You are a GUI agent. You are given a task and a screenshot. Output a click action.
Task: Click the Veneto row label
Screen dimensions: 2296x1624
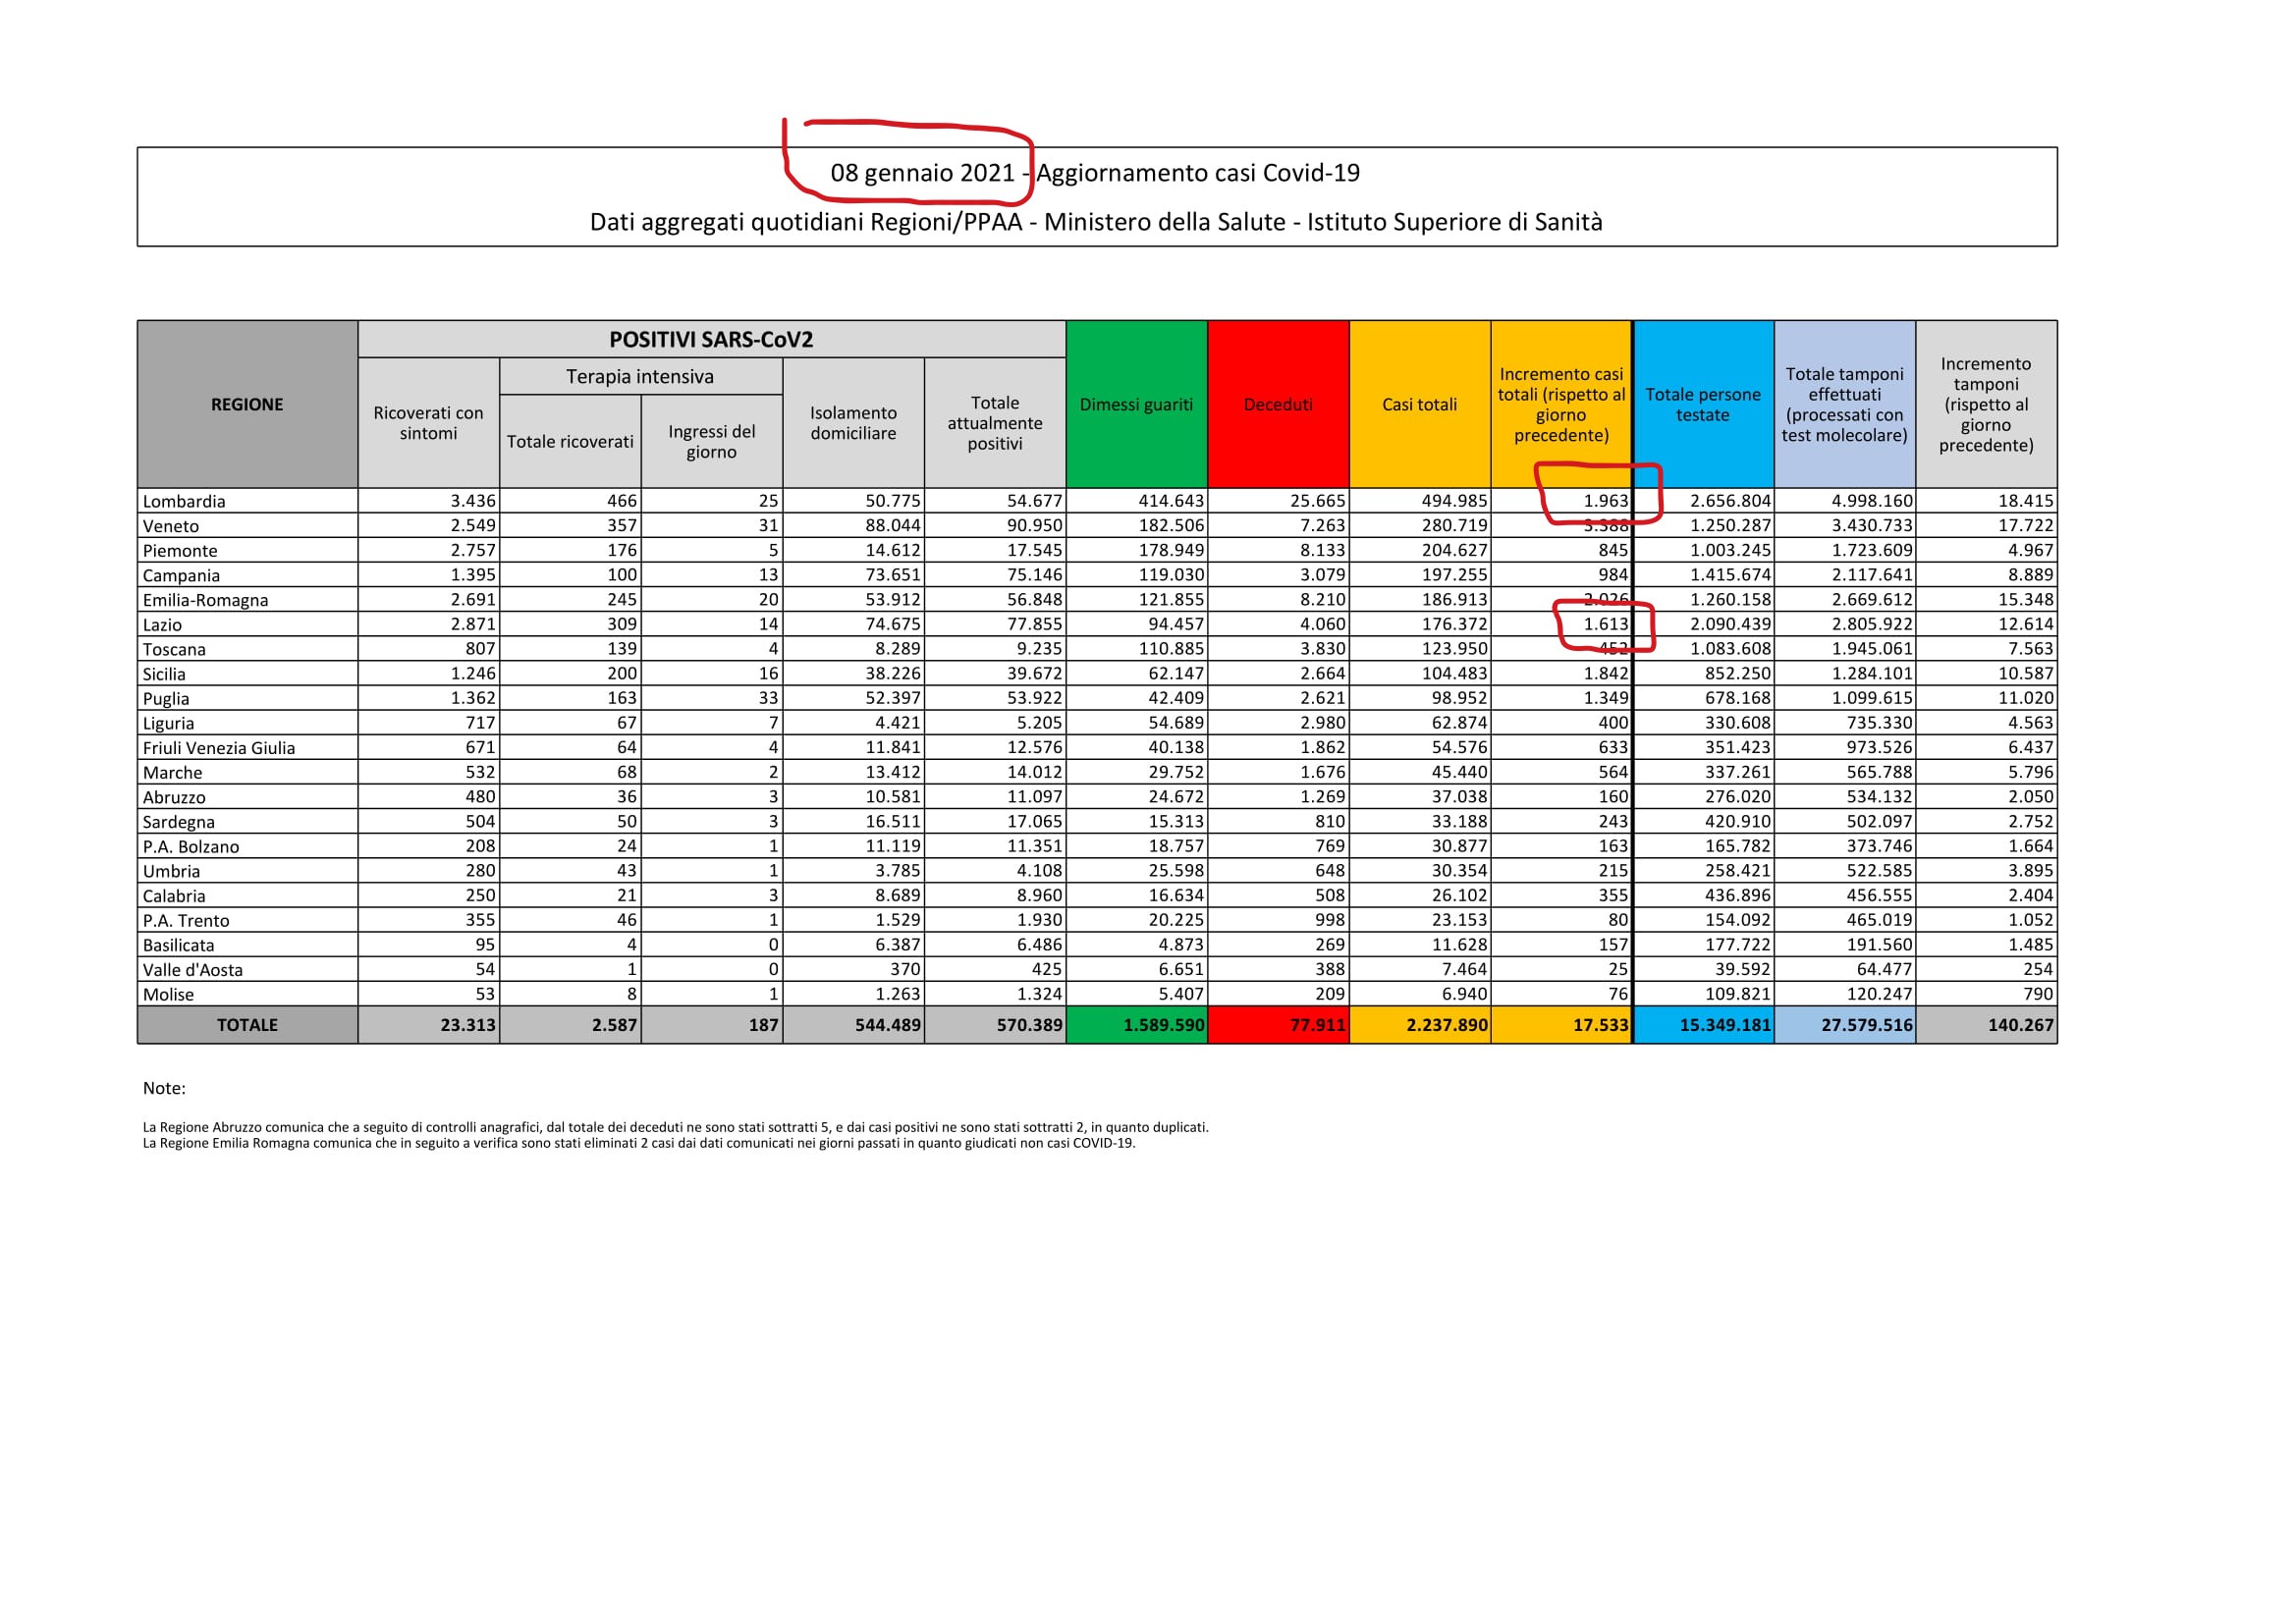pyautogui.click(x=171, y=526)
